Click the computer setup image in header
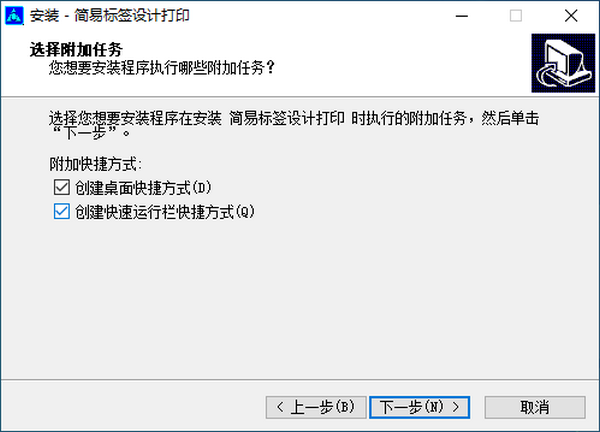This screenshot has width=600, height=432. (563, 63)
